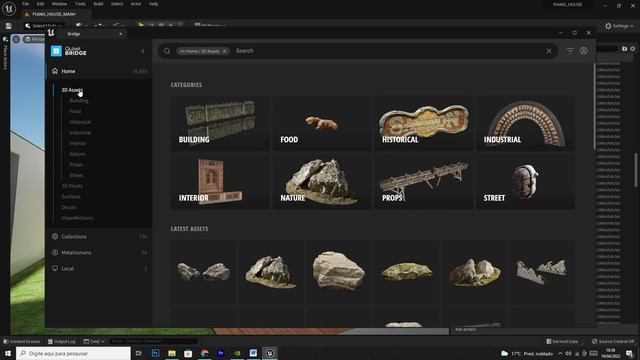The image size is (640, 360).
Task: Click the Collections globe icon
Action: coord(55,236)
